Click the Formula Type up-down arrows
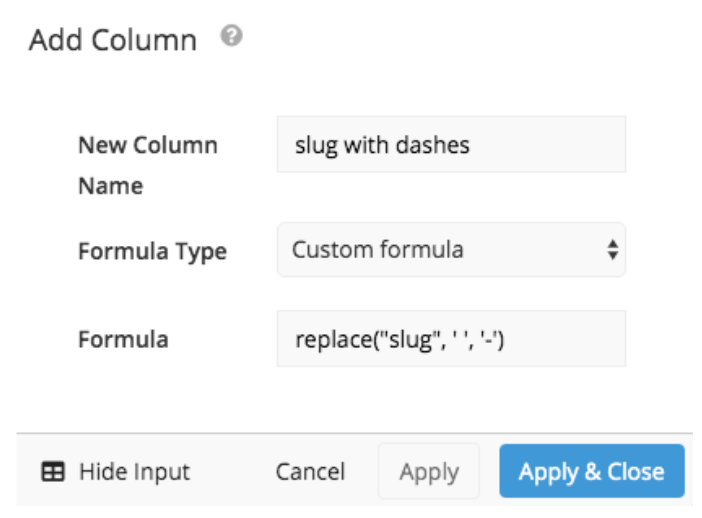This screenshot has width=702, height=518. pos(612,250)
